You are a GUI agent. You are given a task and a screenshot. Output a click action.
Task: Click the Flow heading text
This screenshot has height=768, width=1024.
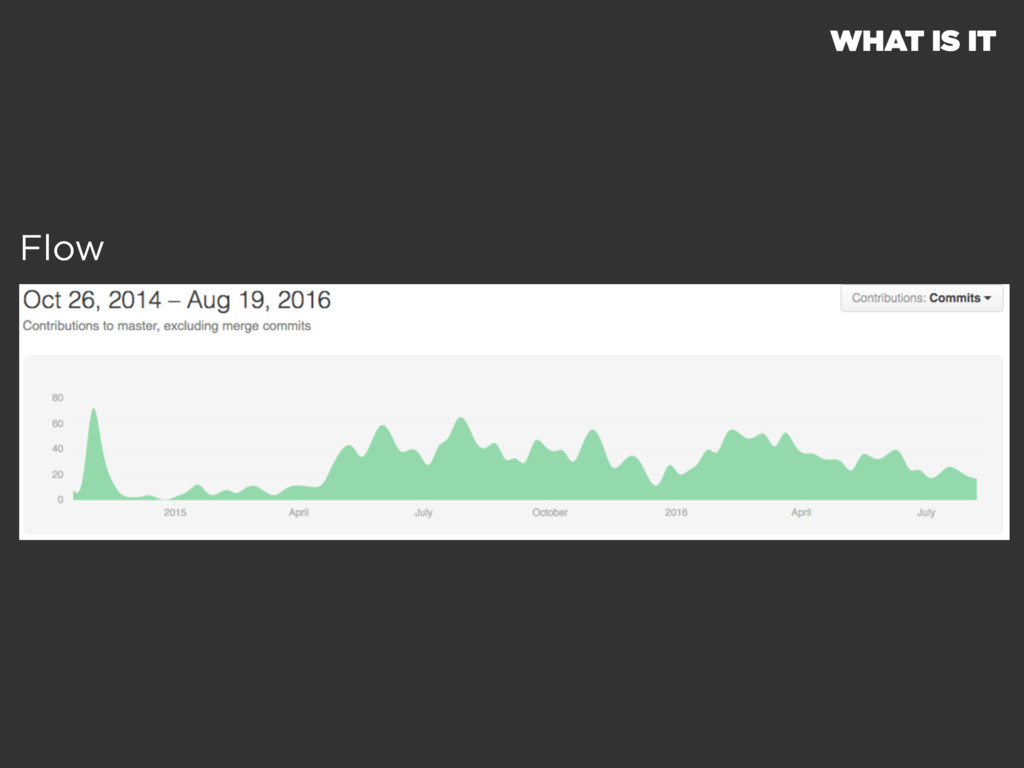pos(62,248)
